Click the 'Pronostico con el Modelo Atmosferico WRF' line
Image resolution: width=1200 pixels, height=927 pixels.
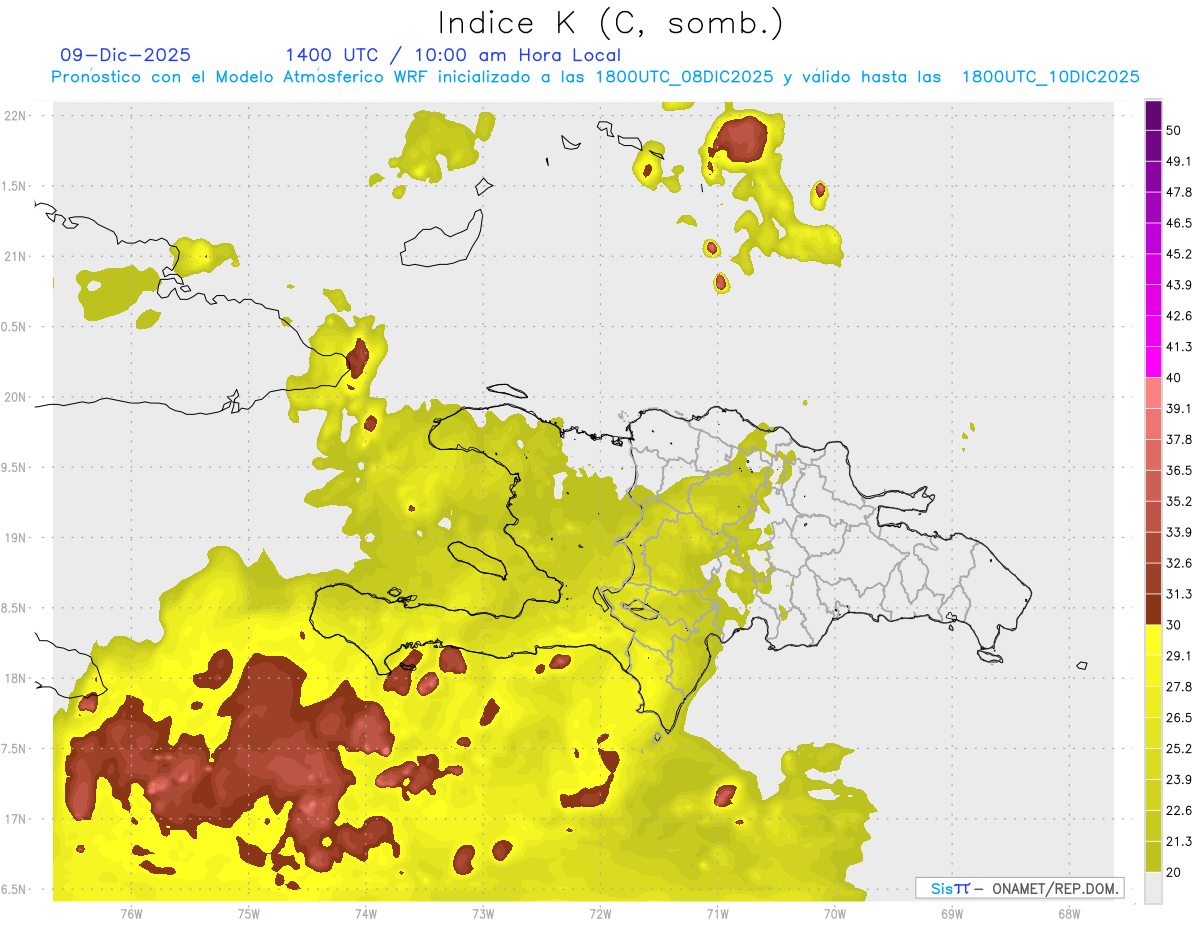coord(596,76)
